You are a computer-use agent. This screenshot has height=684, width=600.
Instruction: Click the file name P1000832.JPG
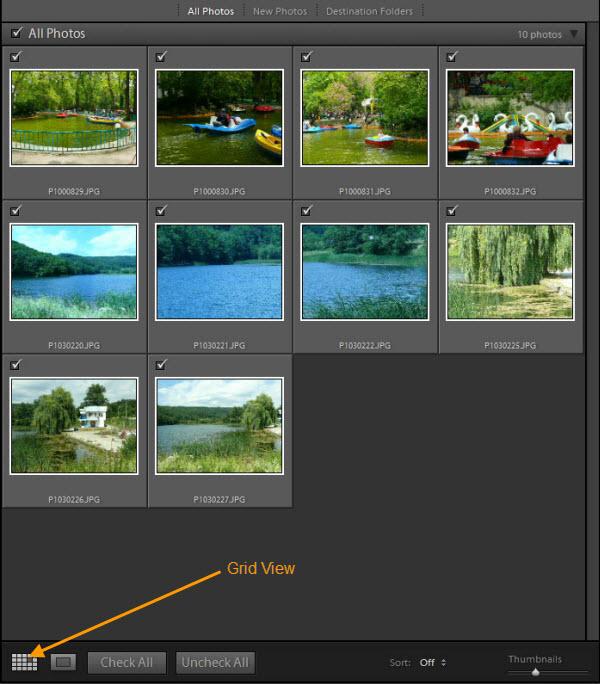click(x=510, y=192)
